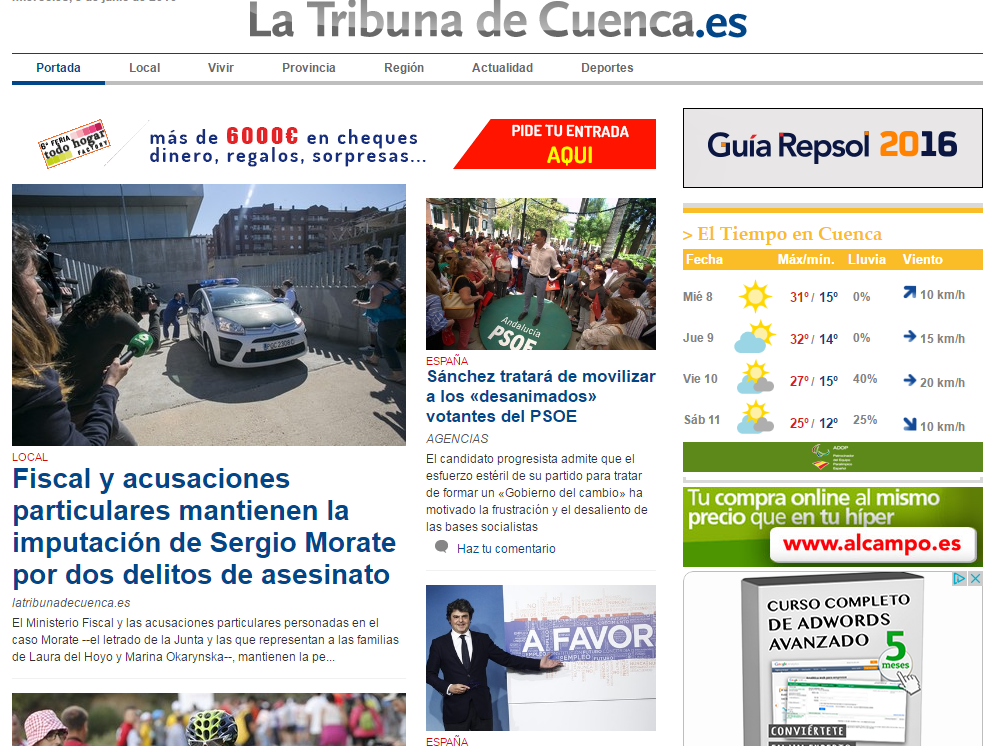Click the El Tiempo en Cuenca heading
The width and height of the screenshot is (996, 746).
coord(783,234)
